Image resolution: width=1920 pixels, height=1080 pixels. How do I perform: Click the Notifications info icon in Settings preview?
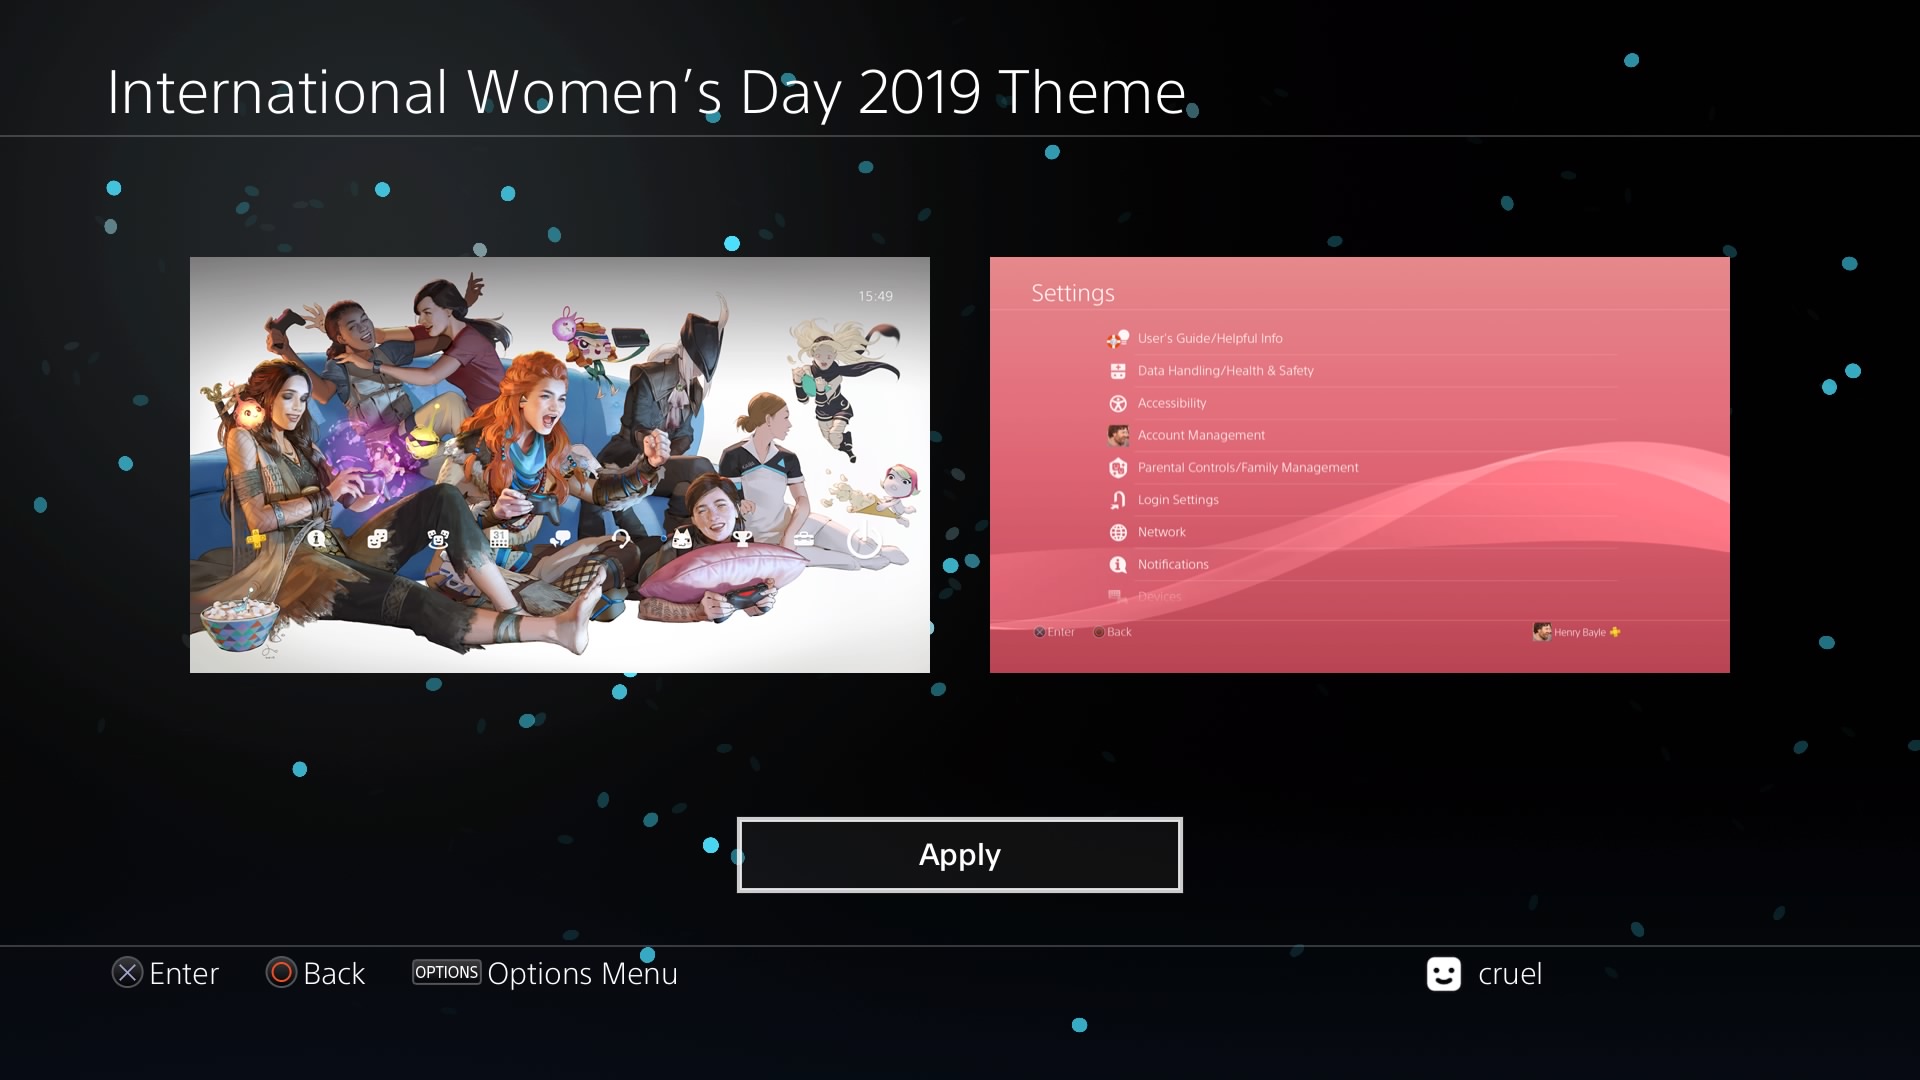click(x=1118, y=564)
